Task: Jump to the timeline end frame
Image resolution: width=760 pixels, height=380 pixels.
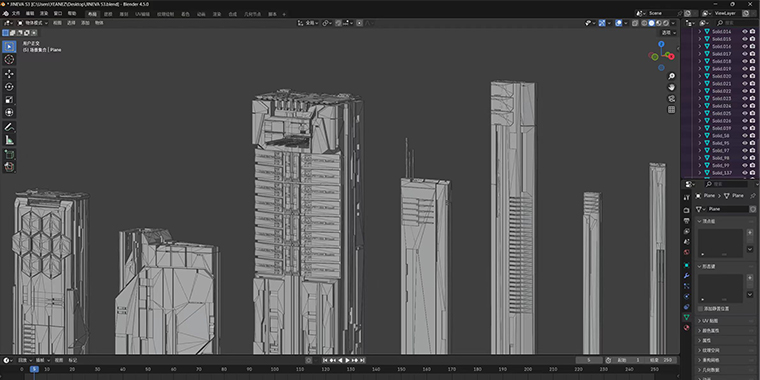Action: [362, 360]
